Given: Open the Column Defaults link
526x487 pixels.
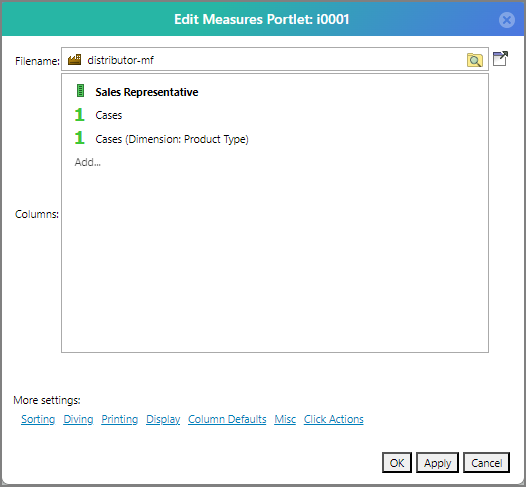Looking at the screenshot, I should 227,419.
